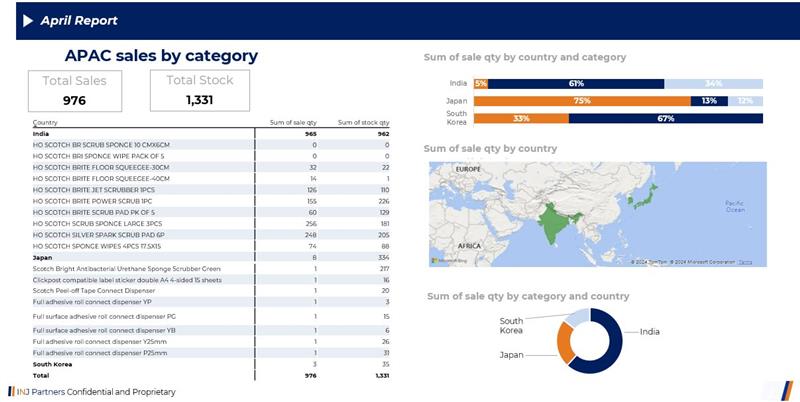Select row HO SCOTCH BR SCRUB SPONGE 10 CMX6CM

[x=211, y=145]
